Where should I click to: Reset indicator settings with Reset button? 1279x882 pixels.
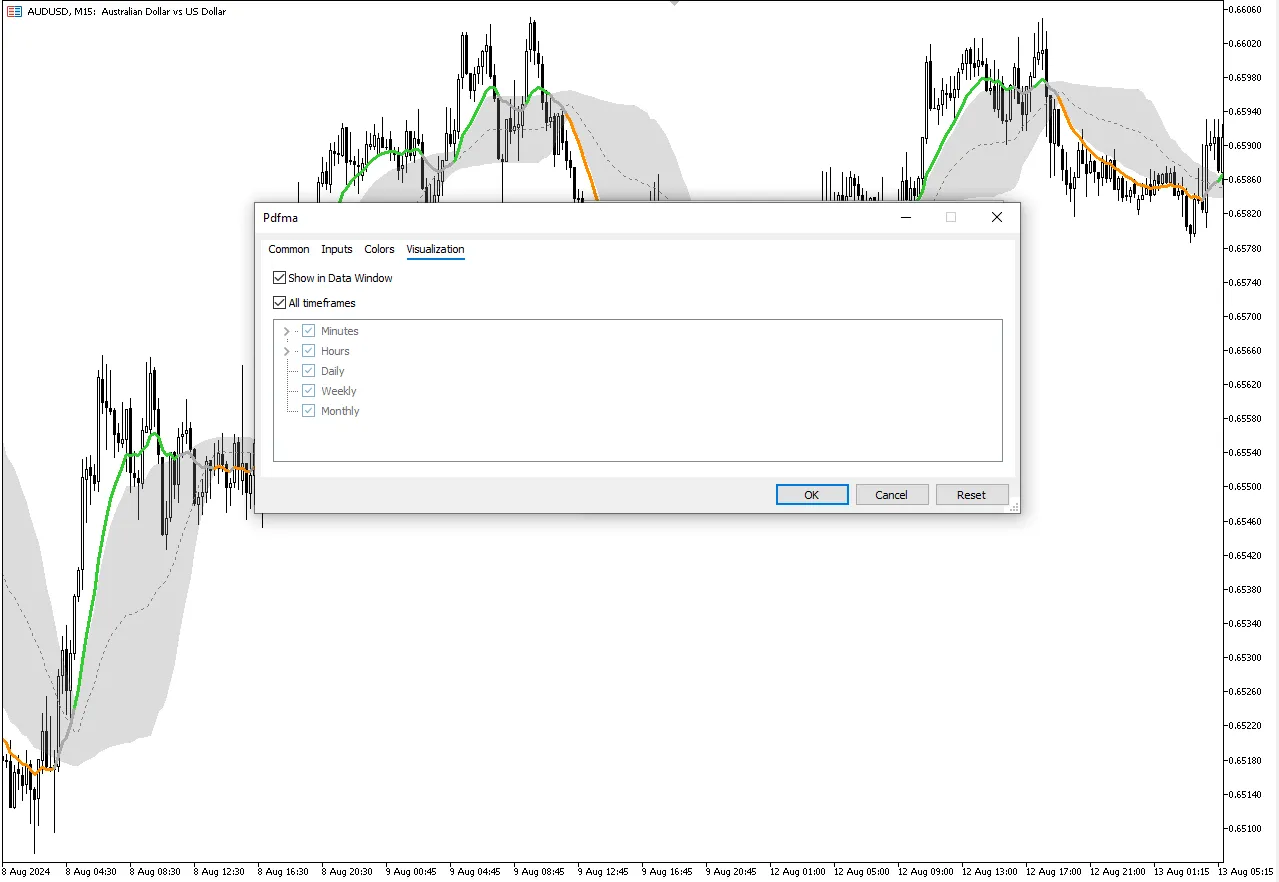click(971, 495)
